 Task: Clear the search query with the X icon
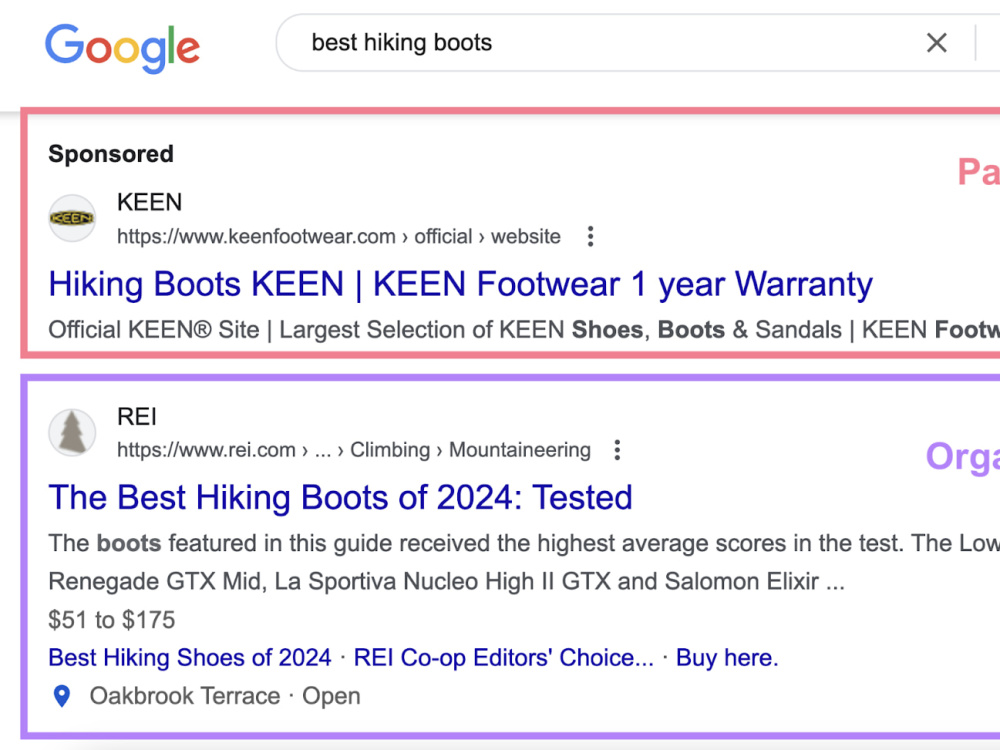(x=936, y=43)
